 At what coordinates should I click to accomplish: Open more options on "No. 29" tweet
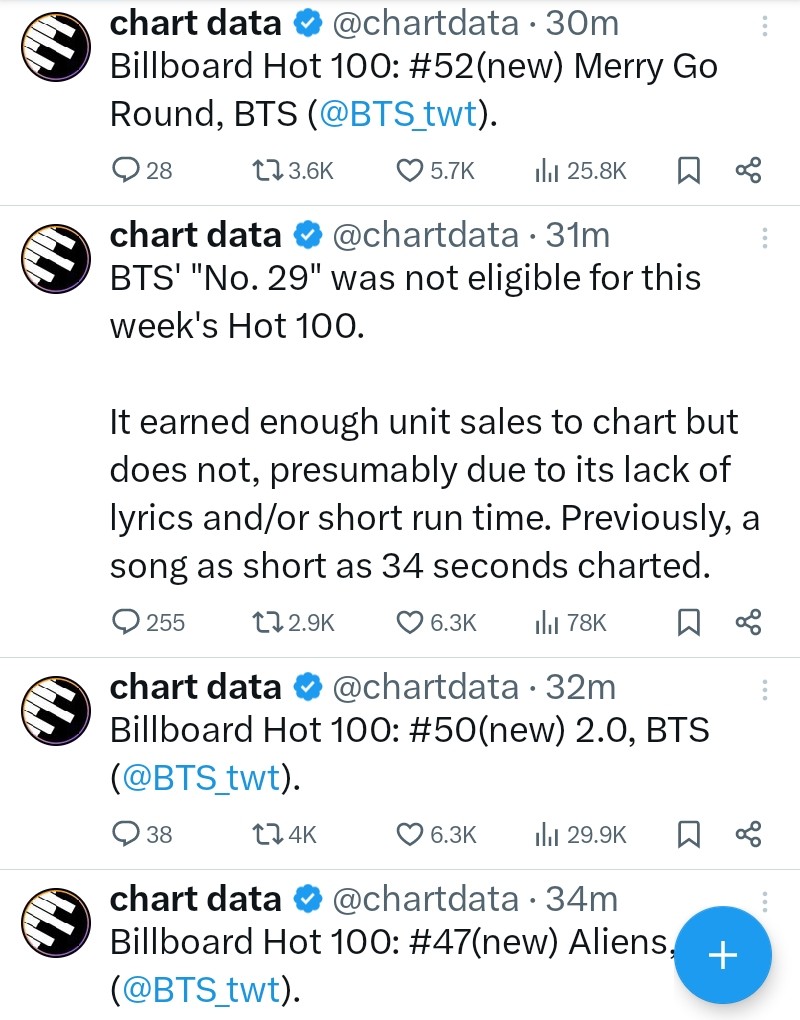tap(765, 237)
